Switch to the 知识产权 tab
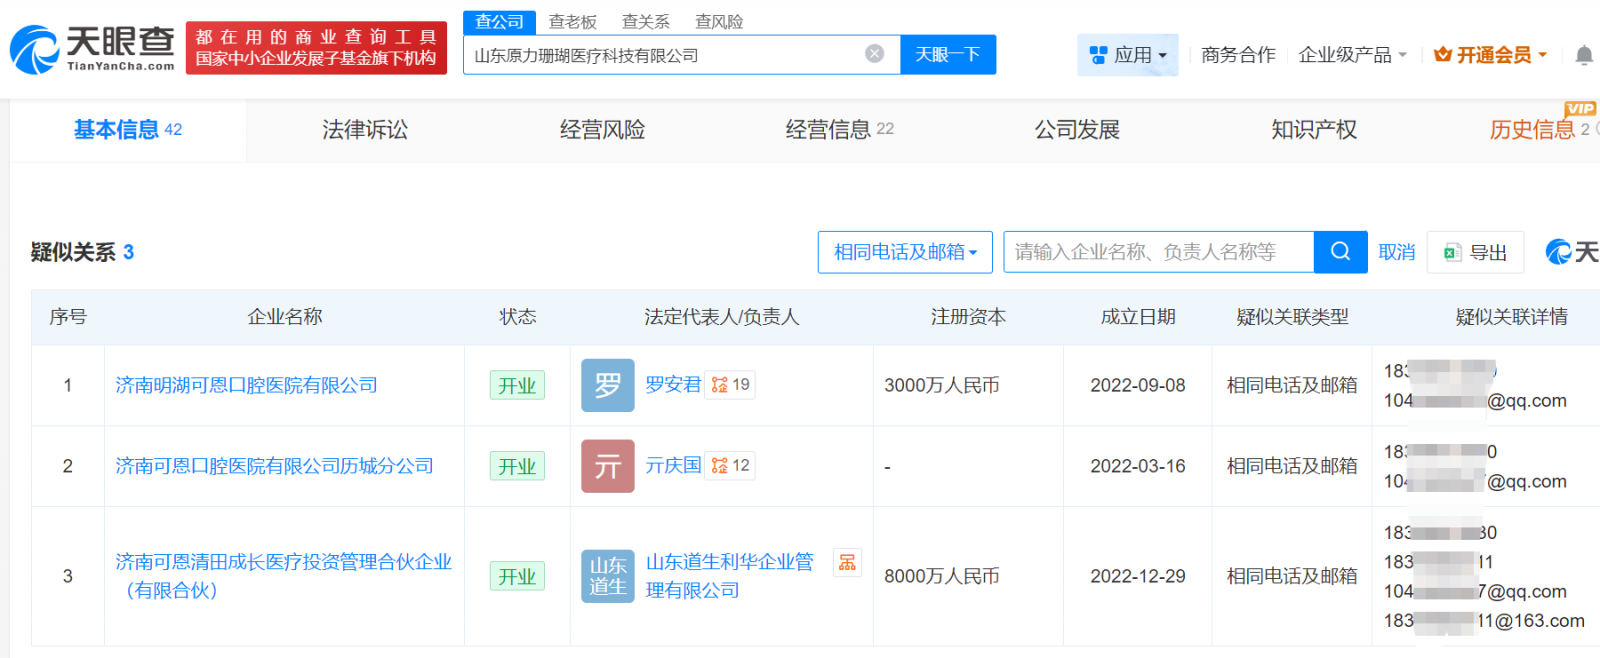Viewport: 1600px width, 658px height. click(x=1313, y=130)
